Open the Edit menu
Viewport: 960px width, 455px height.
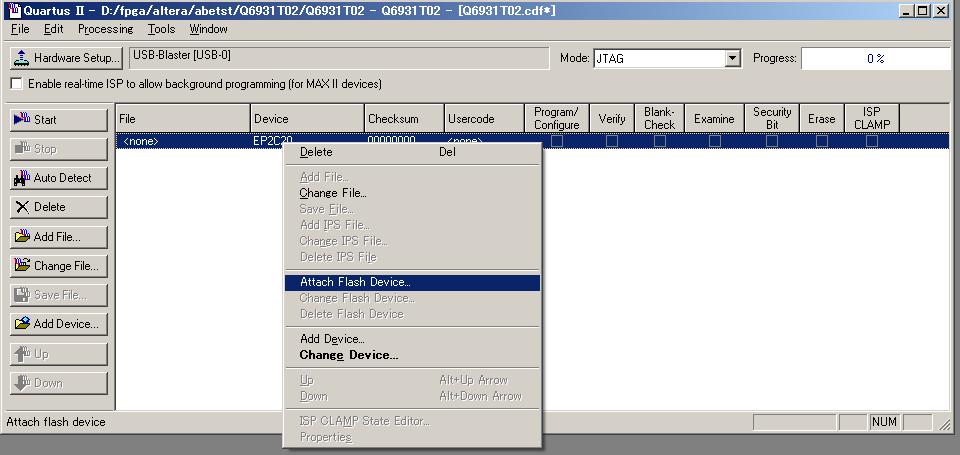click(53, 29)
